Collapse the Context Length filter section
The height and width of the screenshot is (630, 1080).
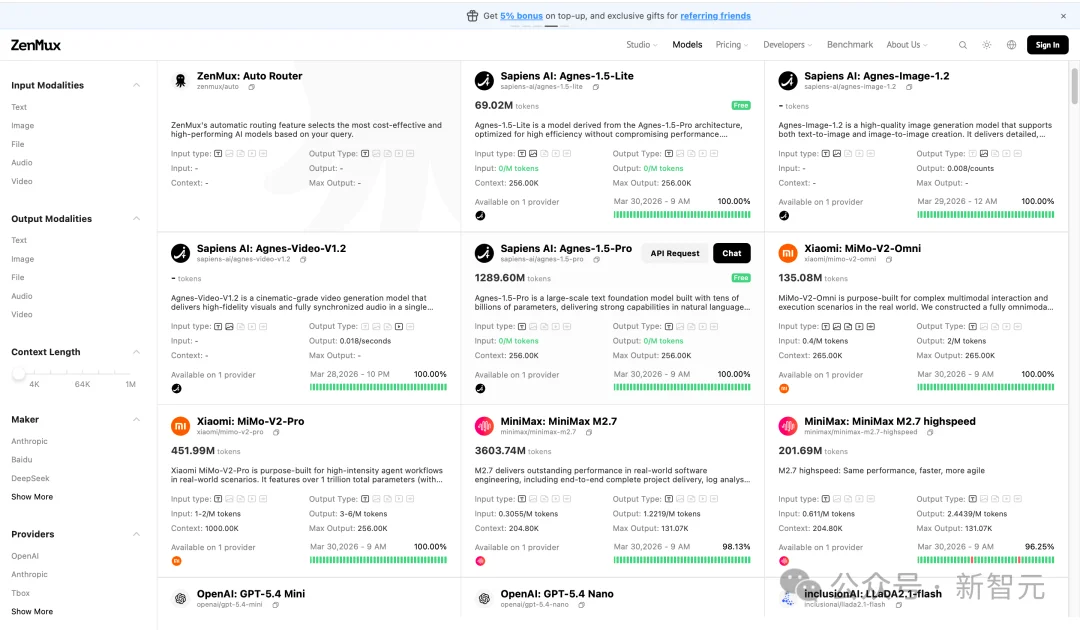point(136,352)
